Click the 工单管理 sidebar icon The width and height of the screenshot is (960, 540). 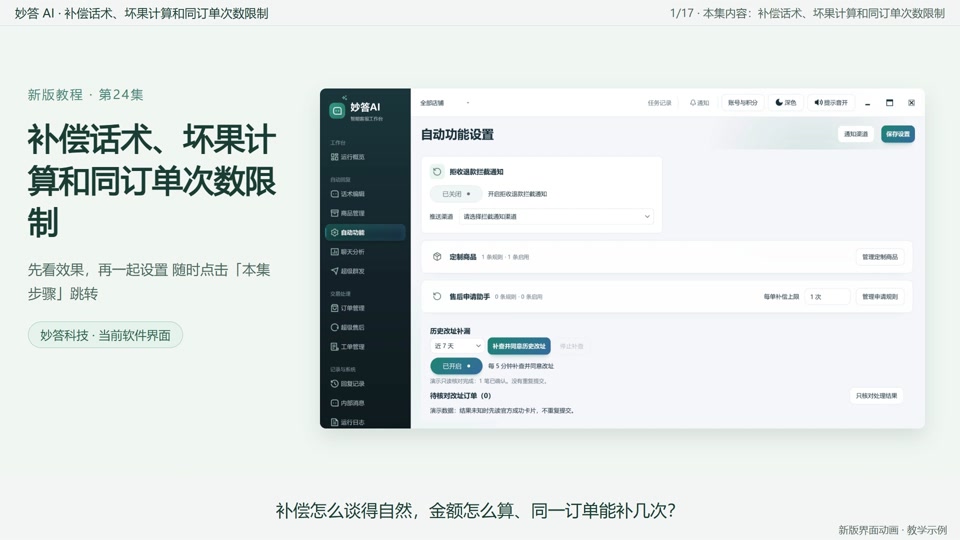tap(334, 347)
